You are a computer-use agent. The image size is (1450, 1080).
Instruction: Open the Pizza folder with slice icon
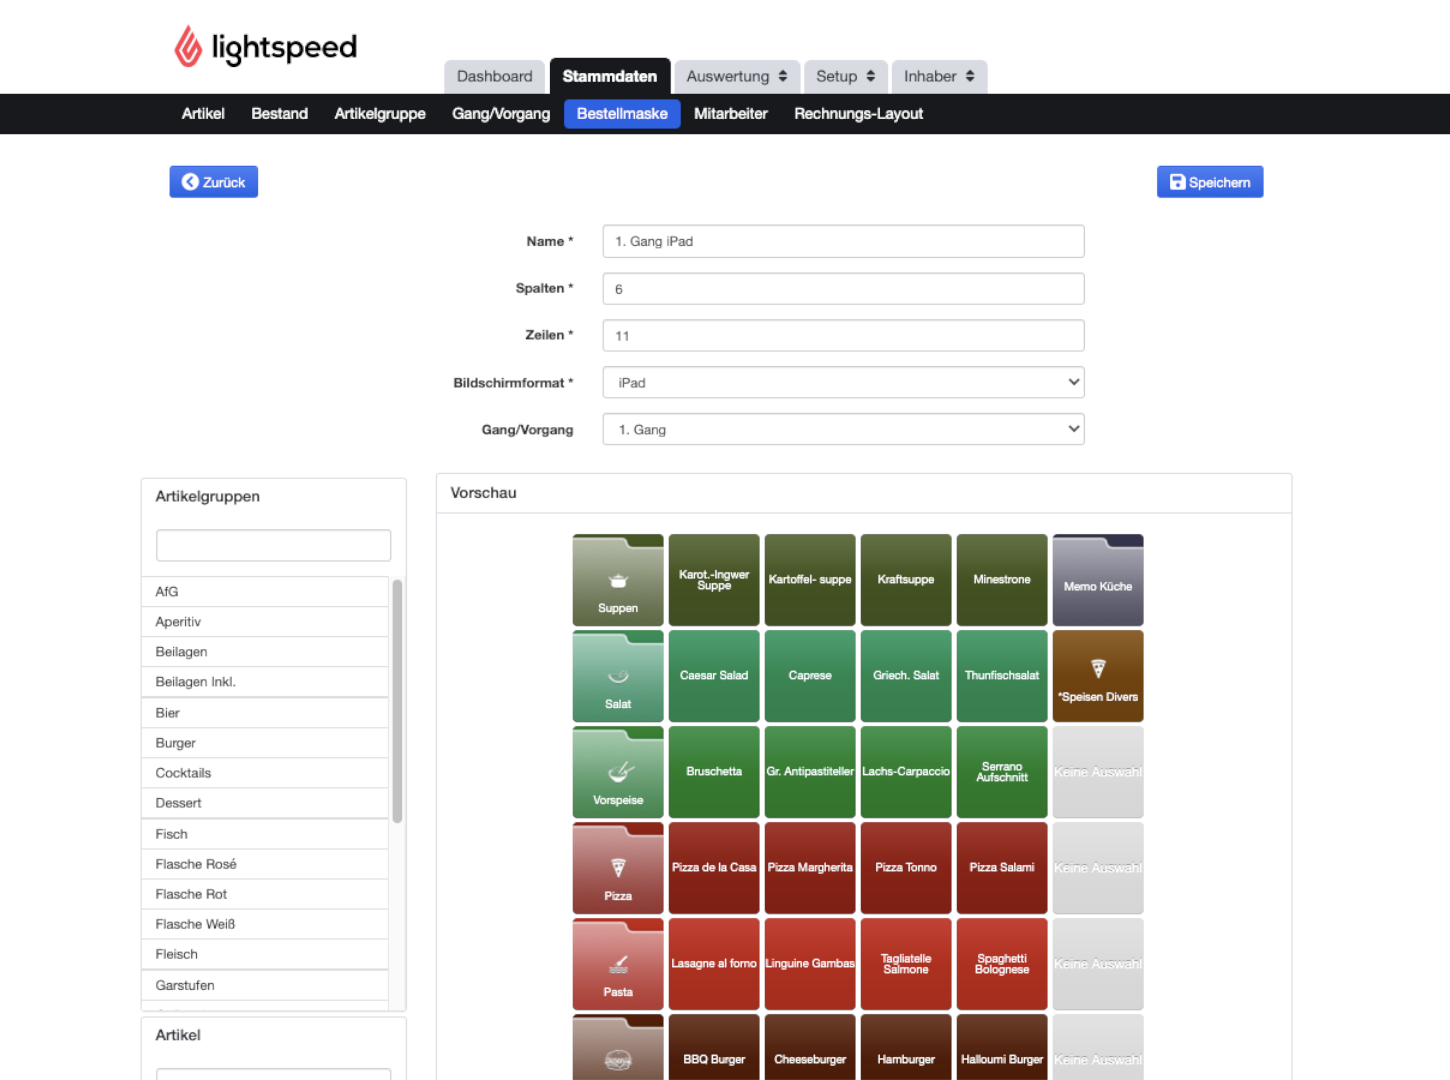pos(618,868)
